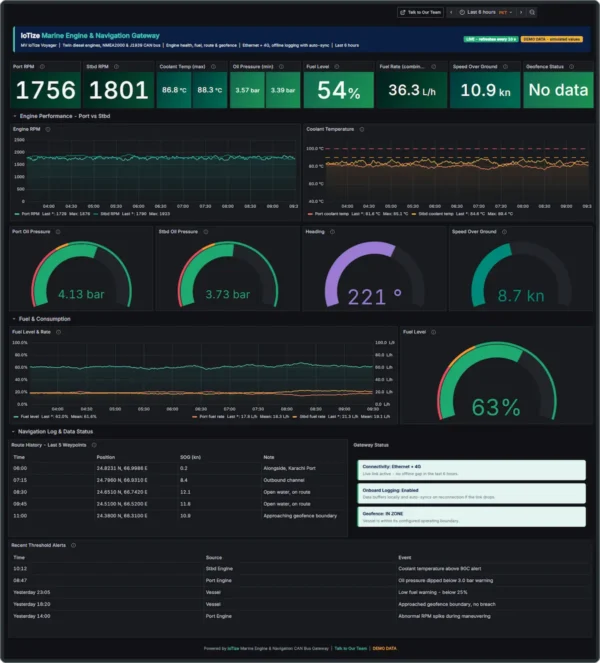
Task: Click the LIVE refresh status badge
Action: click(x=491, y=39)
